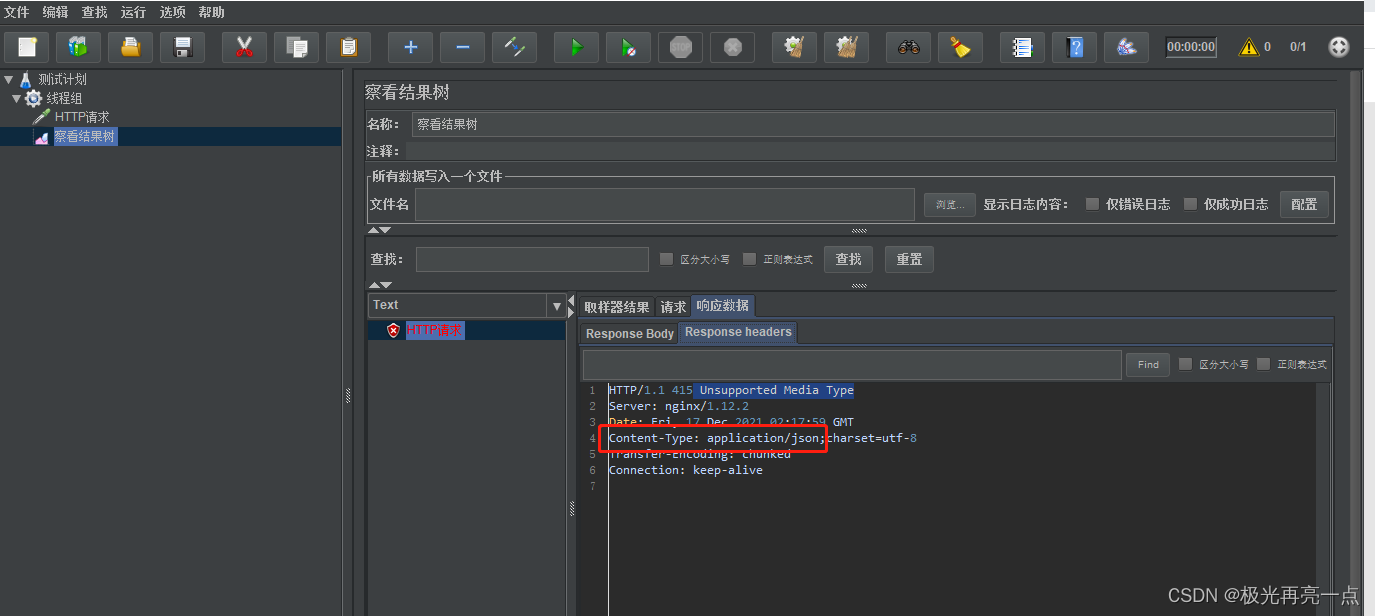Viewport: 1375px width, 616px height.
Task: Collapse the 测试计划 tree node
Action: (x=9, y=79)
